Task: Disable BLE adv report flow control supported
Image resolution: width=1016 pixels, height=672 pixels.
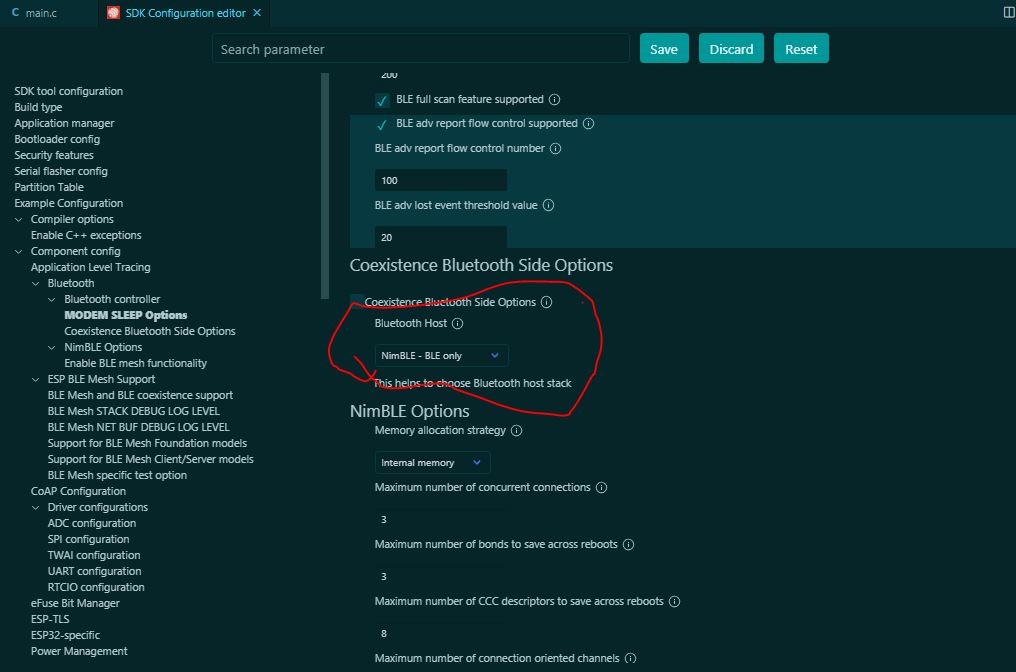Action: point(380,124)
